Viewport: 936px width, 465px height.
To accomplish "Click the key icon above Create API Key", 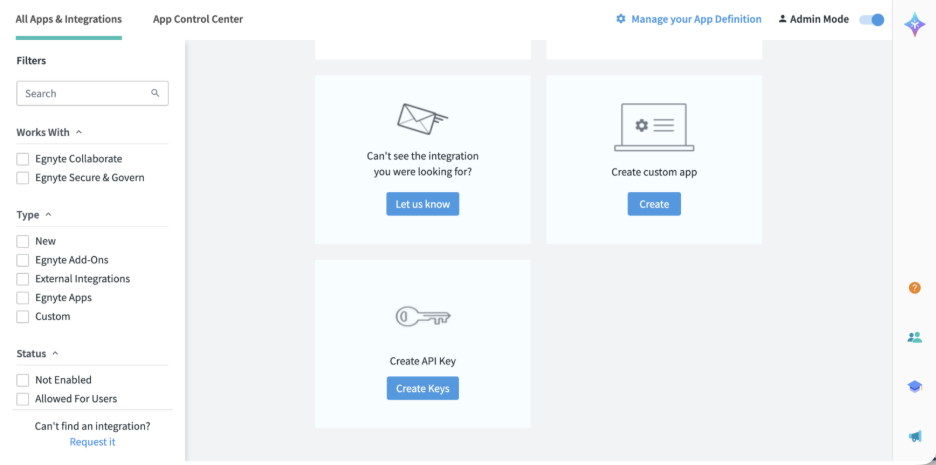I will tap(423, 316).
